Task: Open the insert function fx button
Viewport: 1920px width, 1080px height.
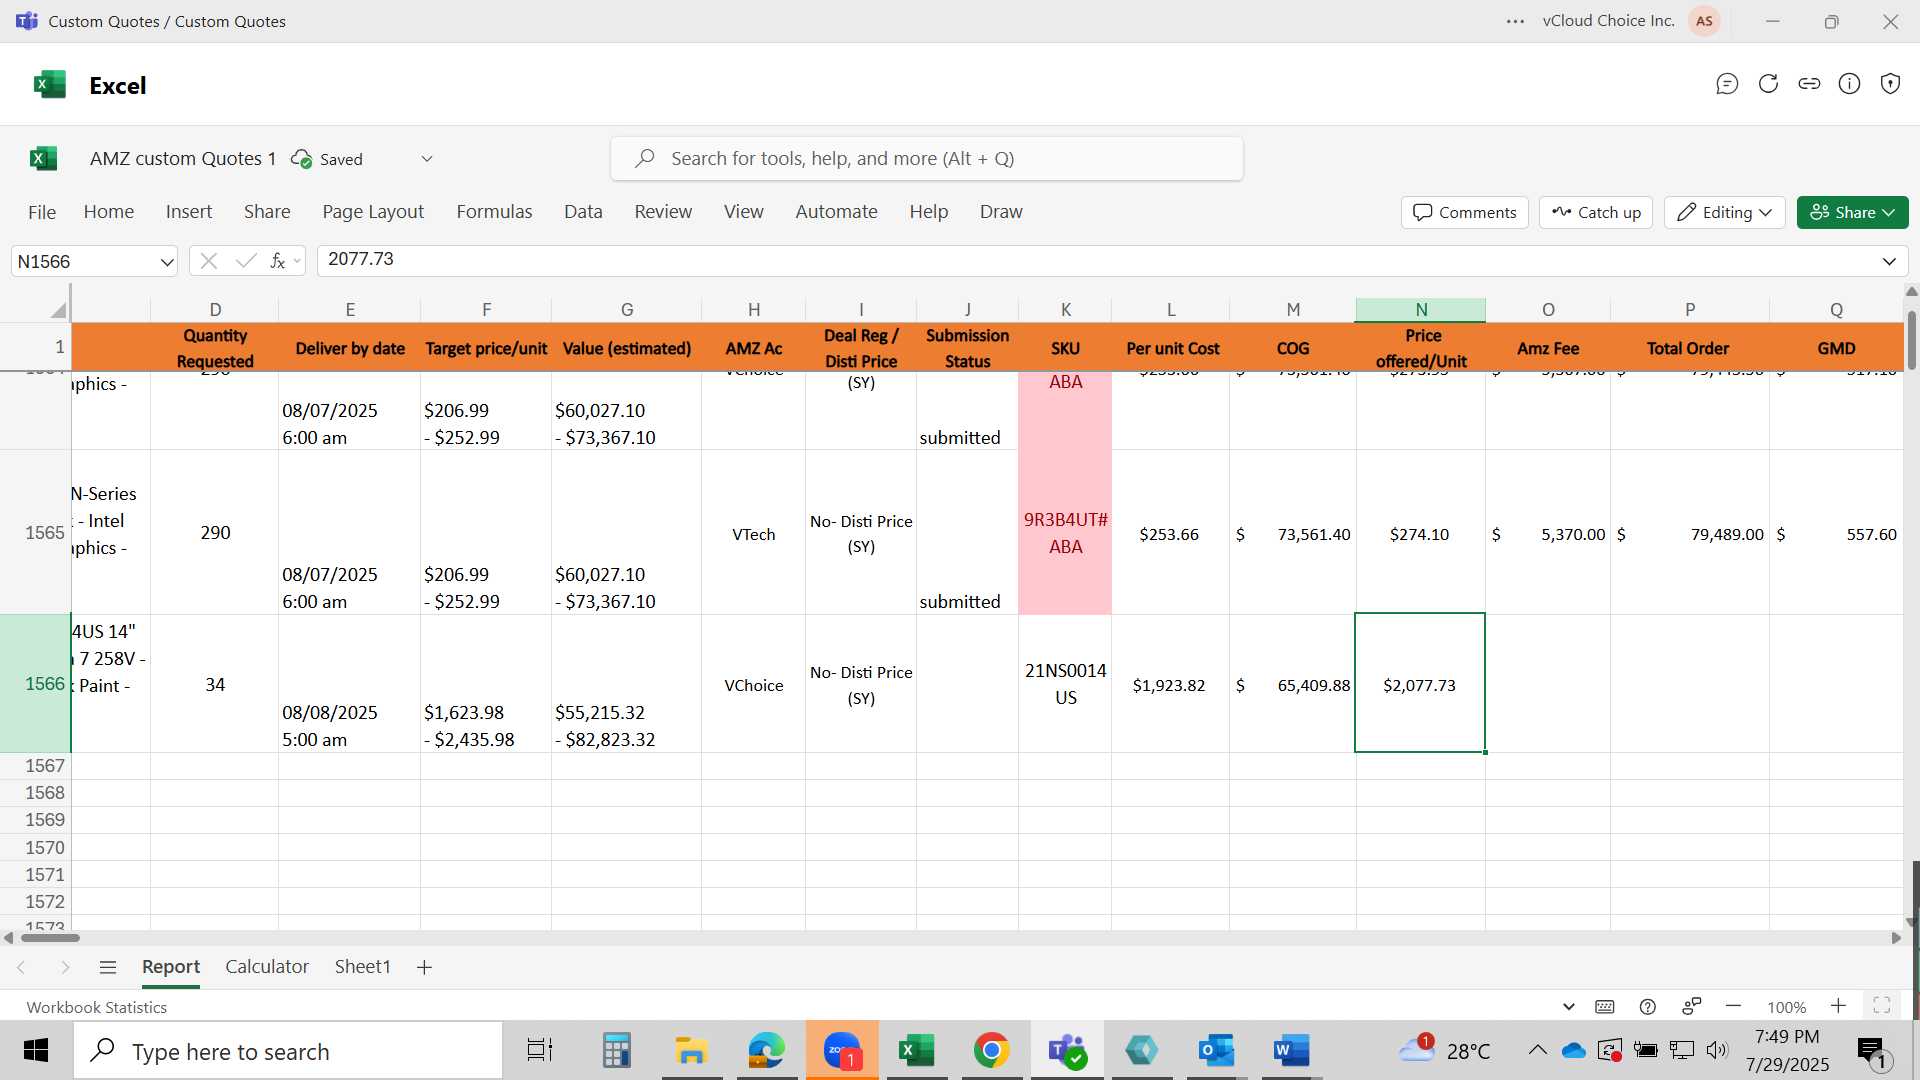Action: click(277, 261)
